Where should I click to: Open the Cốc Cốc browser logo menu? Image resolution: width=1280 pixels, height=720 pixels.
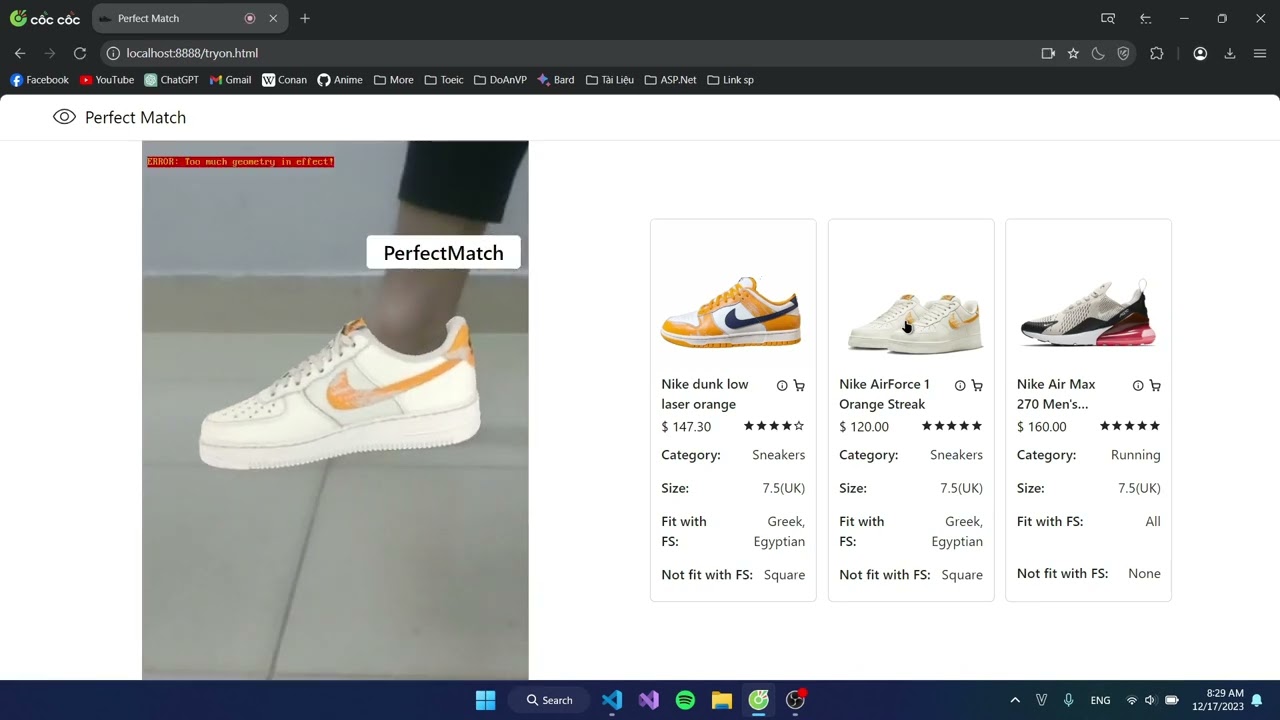click(45, 18)
